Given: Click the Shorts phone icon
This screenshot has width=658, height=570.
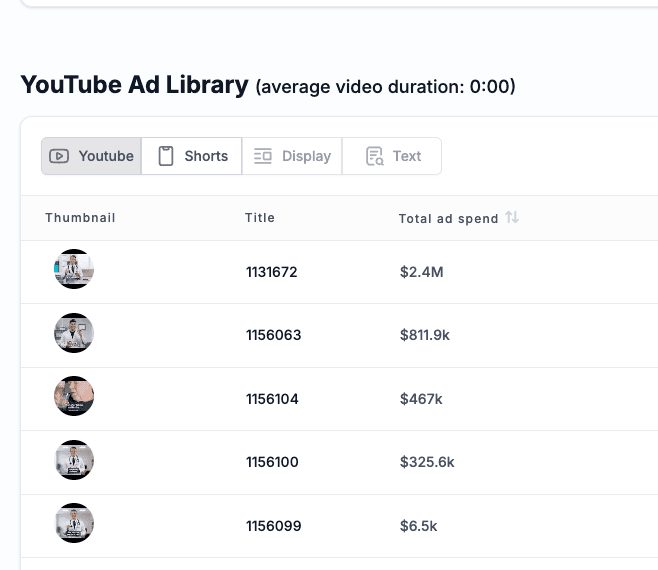Looking at the screenshot, I should [166, 156].
